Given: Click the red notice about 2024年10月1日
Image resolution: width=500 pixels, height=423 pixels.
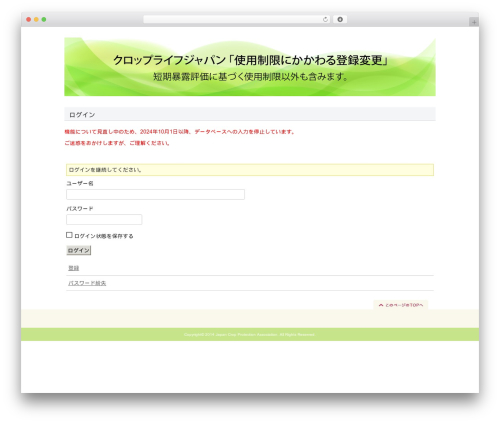Looking at the screenshot, I should [180, 132].
